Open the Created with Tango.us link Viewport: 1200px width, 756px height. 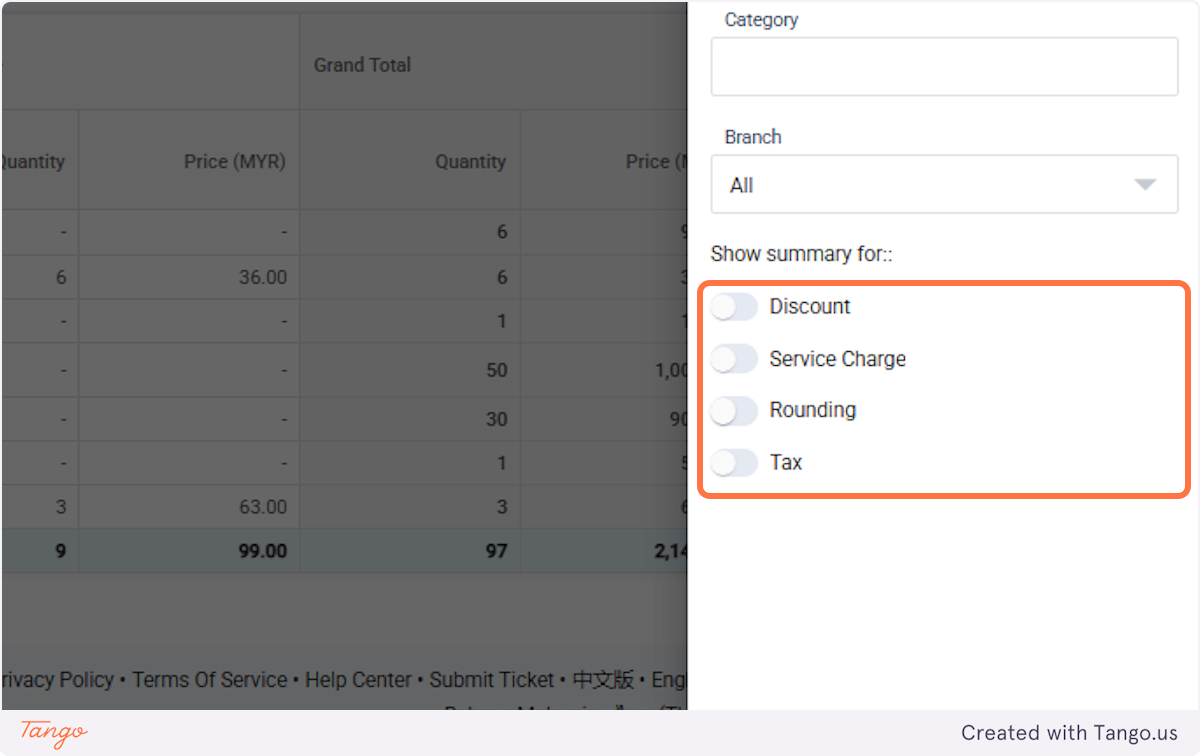[x=1070, y=733]
